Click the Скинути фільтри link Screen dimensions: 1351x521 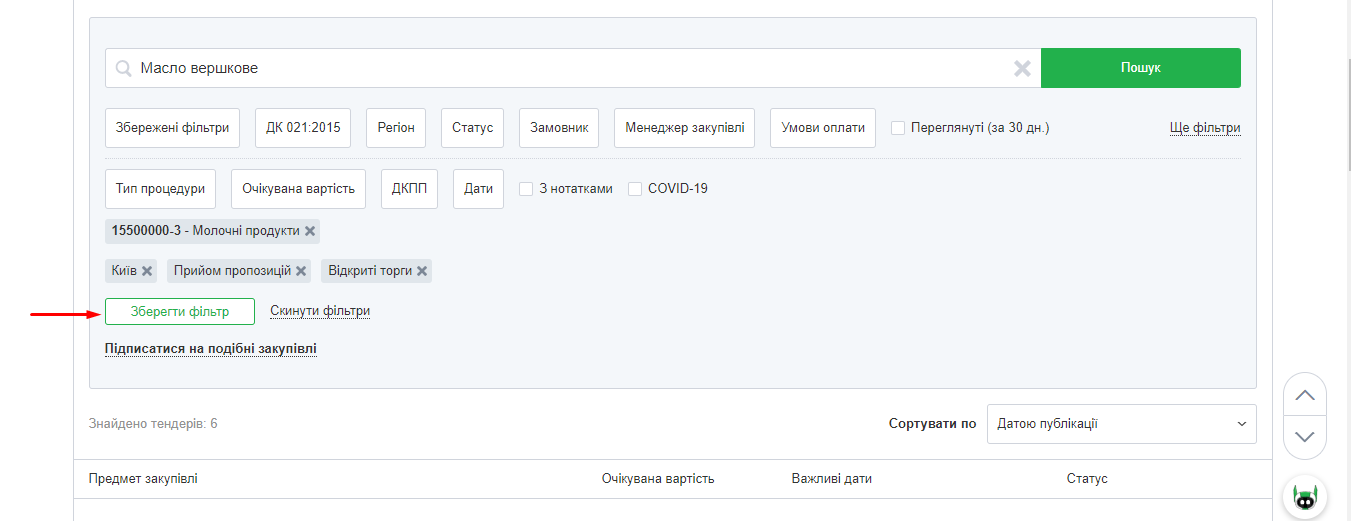[320, 311]
